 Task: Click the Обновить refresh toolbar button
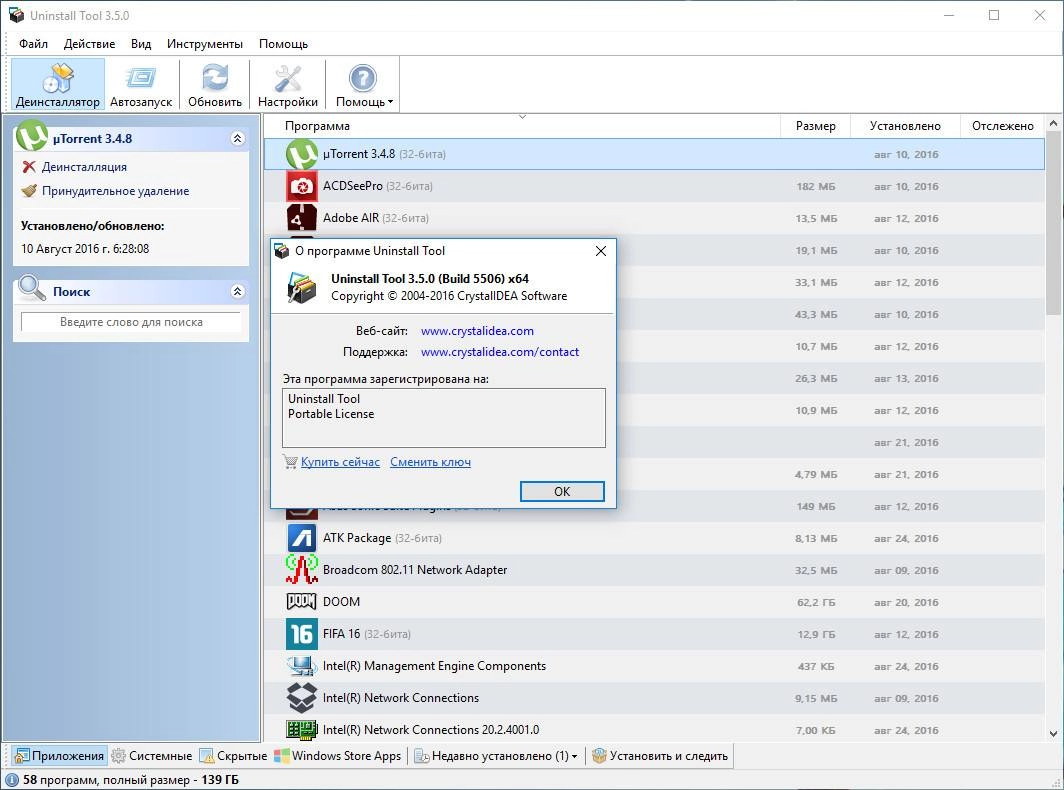click(215, 84)
